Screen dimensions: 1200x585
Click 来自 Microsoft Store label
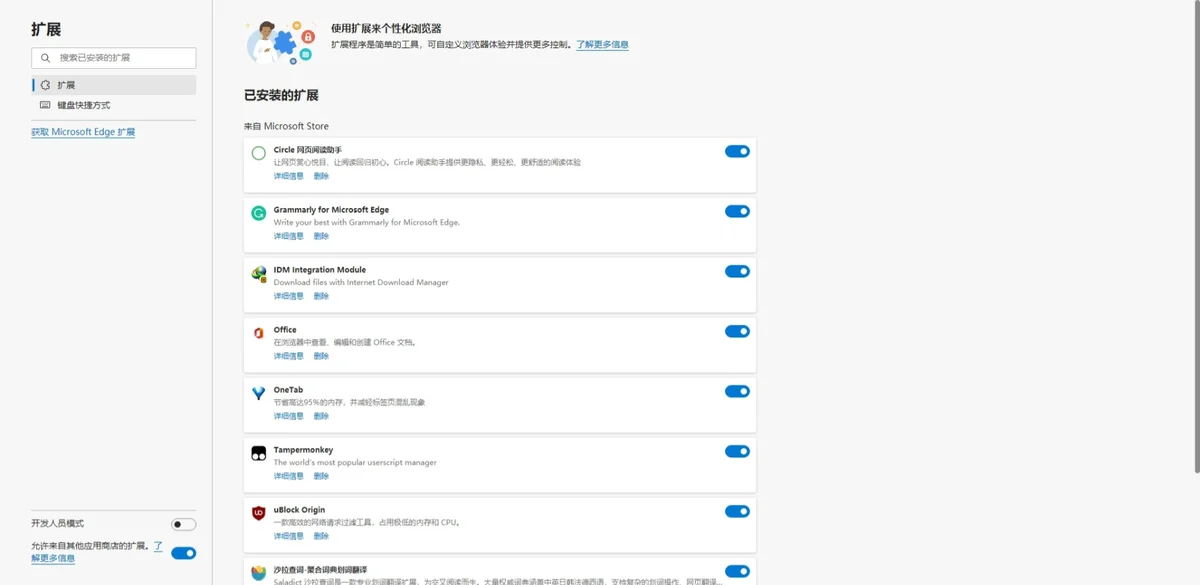tap(286, 126)
